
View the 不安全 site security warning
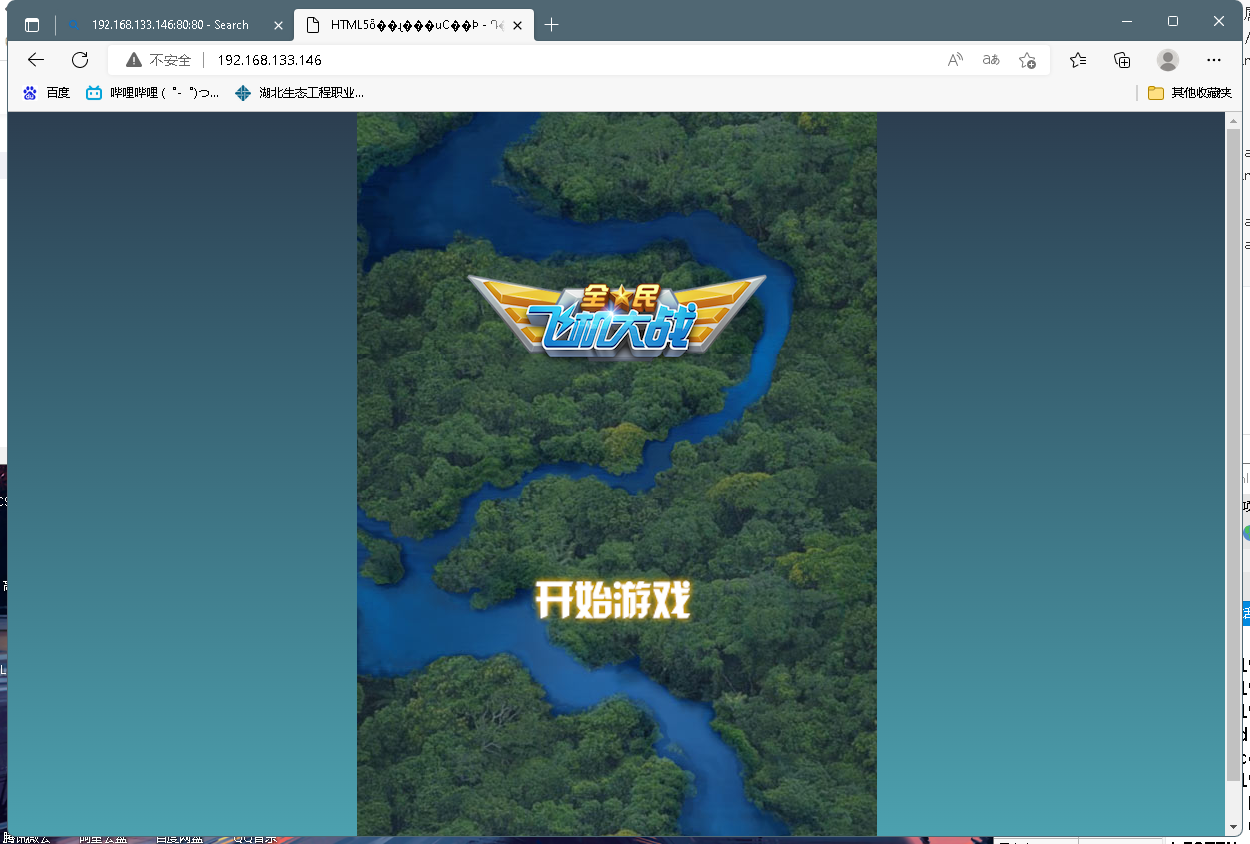[158, 60]
